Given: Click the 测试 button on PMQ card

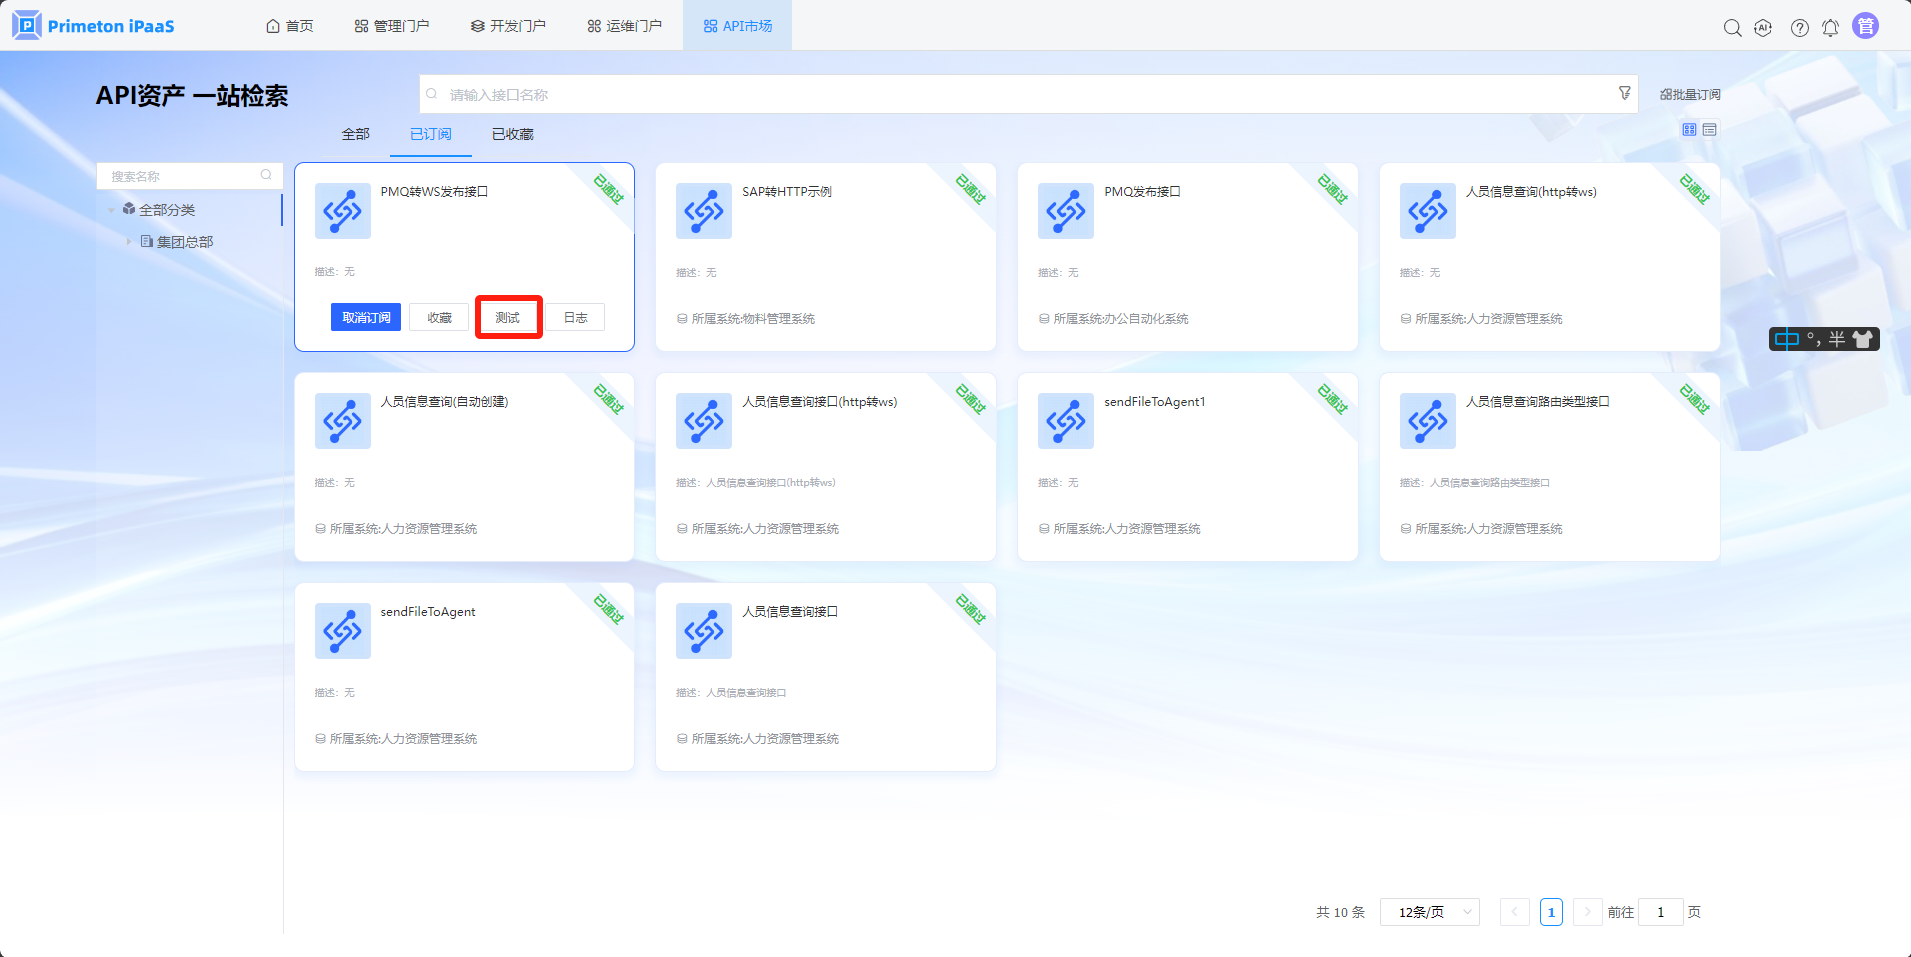Looking at the screenshot, I should click(x=508, y=317).
